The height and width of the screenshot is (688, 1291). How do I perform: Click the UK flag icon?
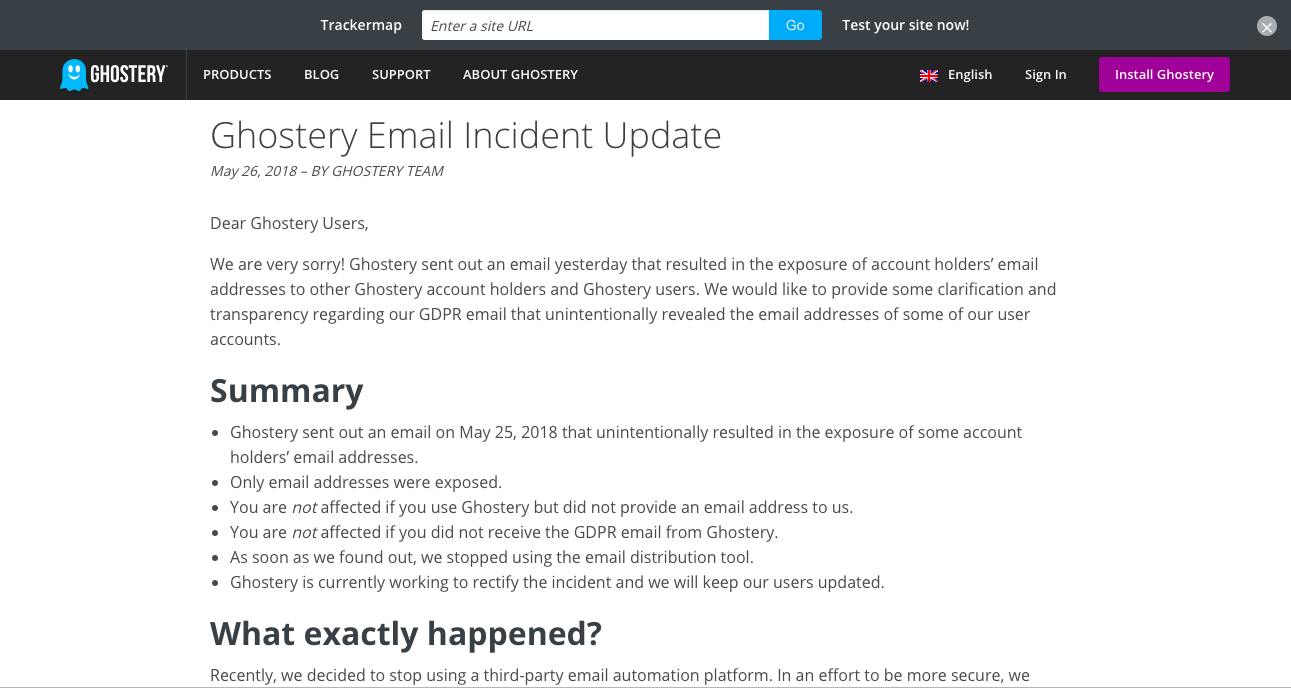coord(929,75)
